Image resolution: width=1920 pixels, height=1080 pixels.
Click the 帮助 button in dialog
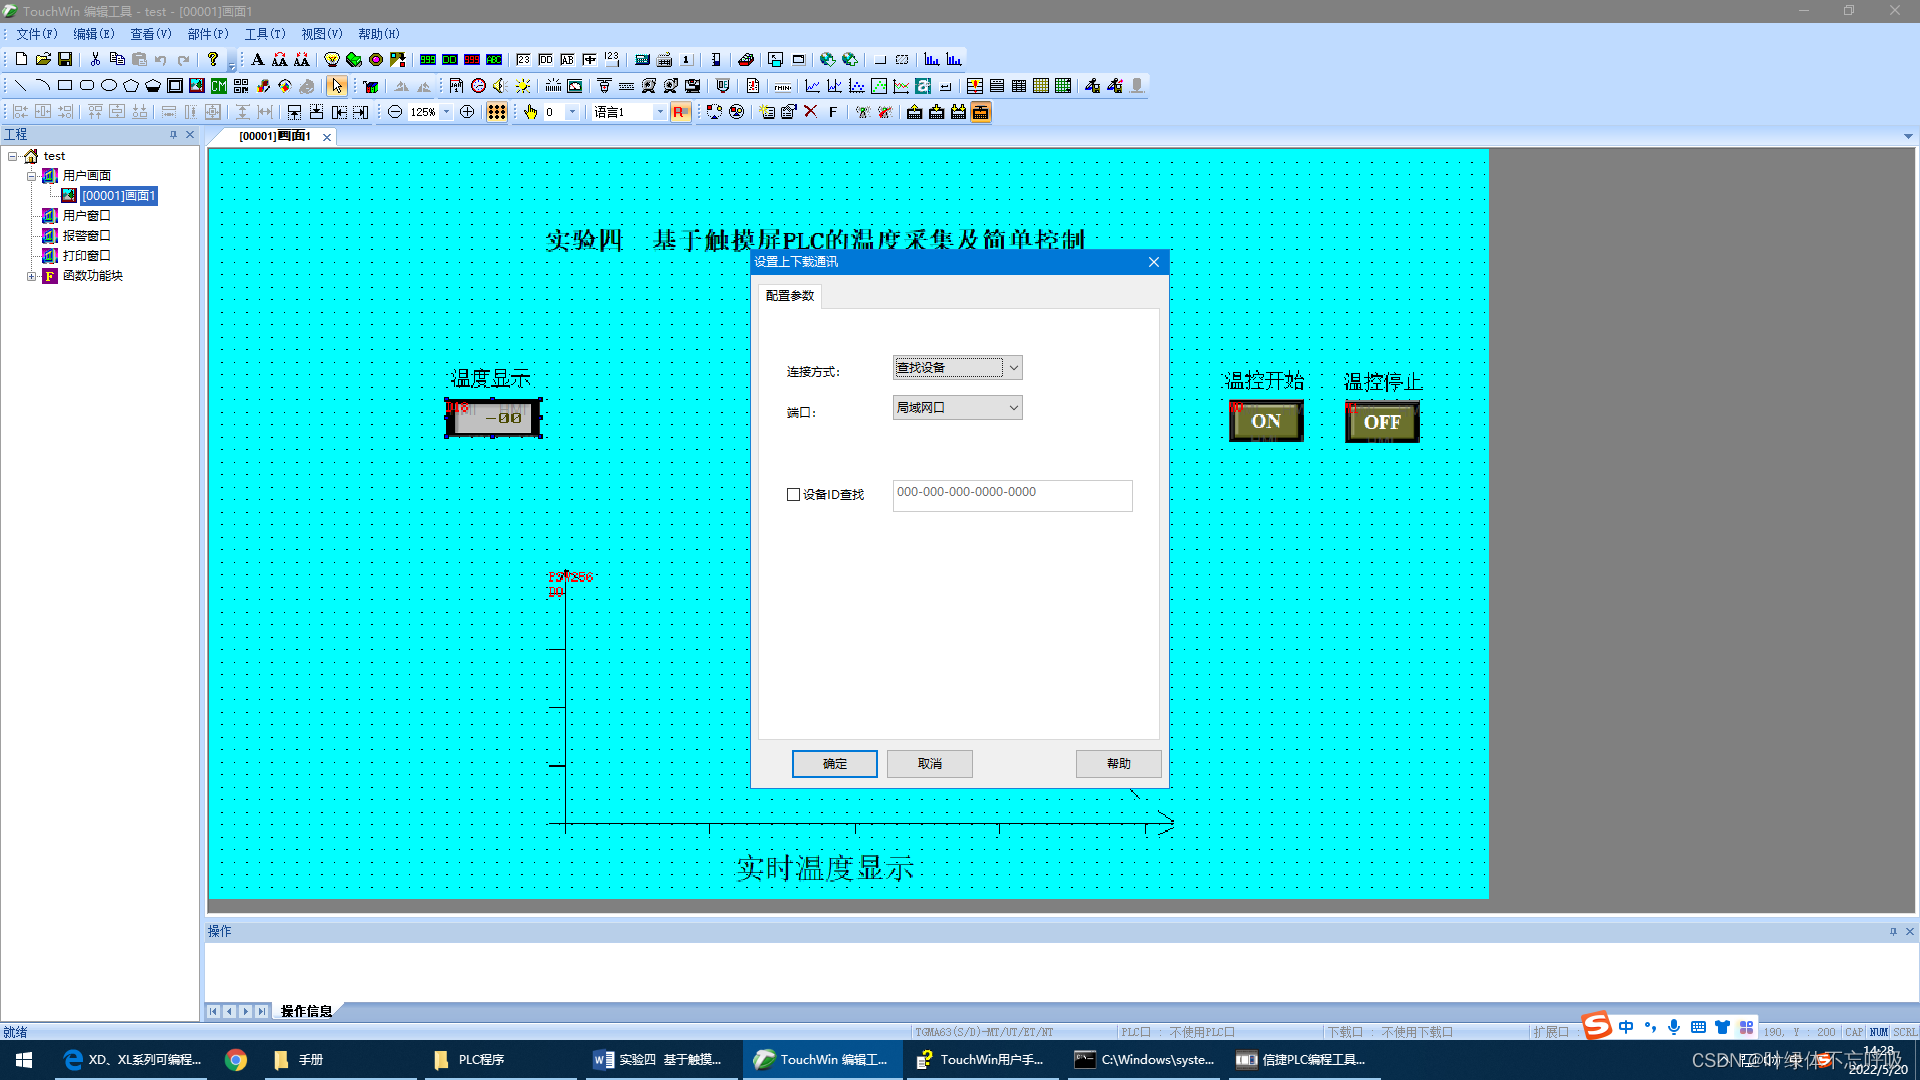1119,764
